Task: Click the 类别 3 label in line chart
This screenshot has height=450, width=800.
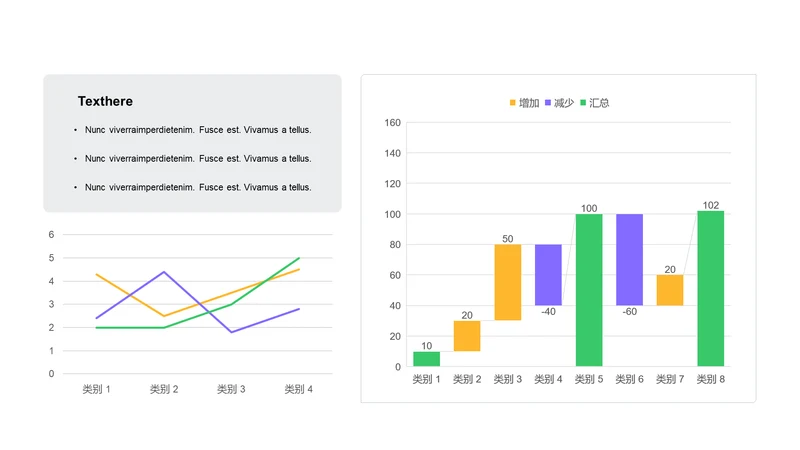Action: click(x=231, y=389)
